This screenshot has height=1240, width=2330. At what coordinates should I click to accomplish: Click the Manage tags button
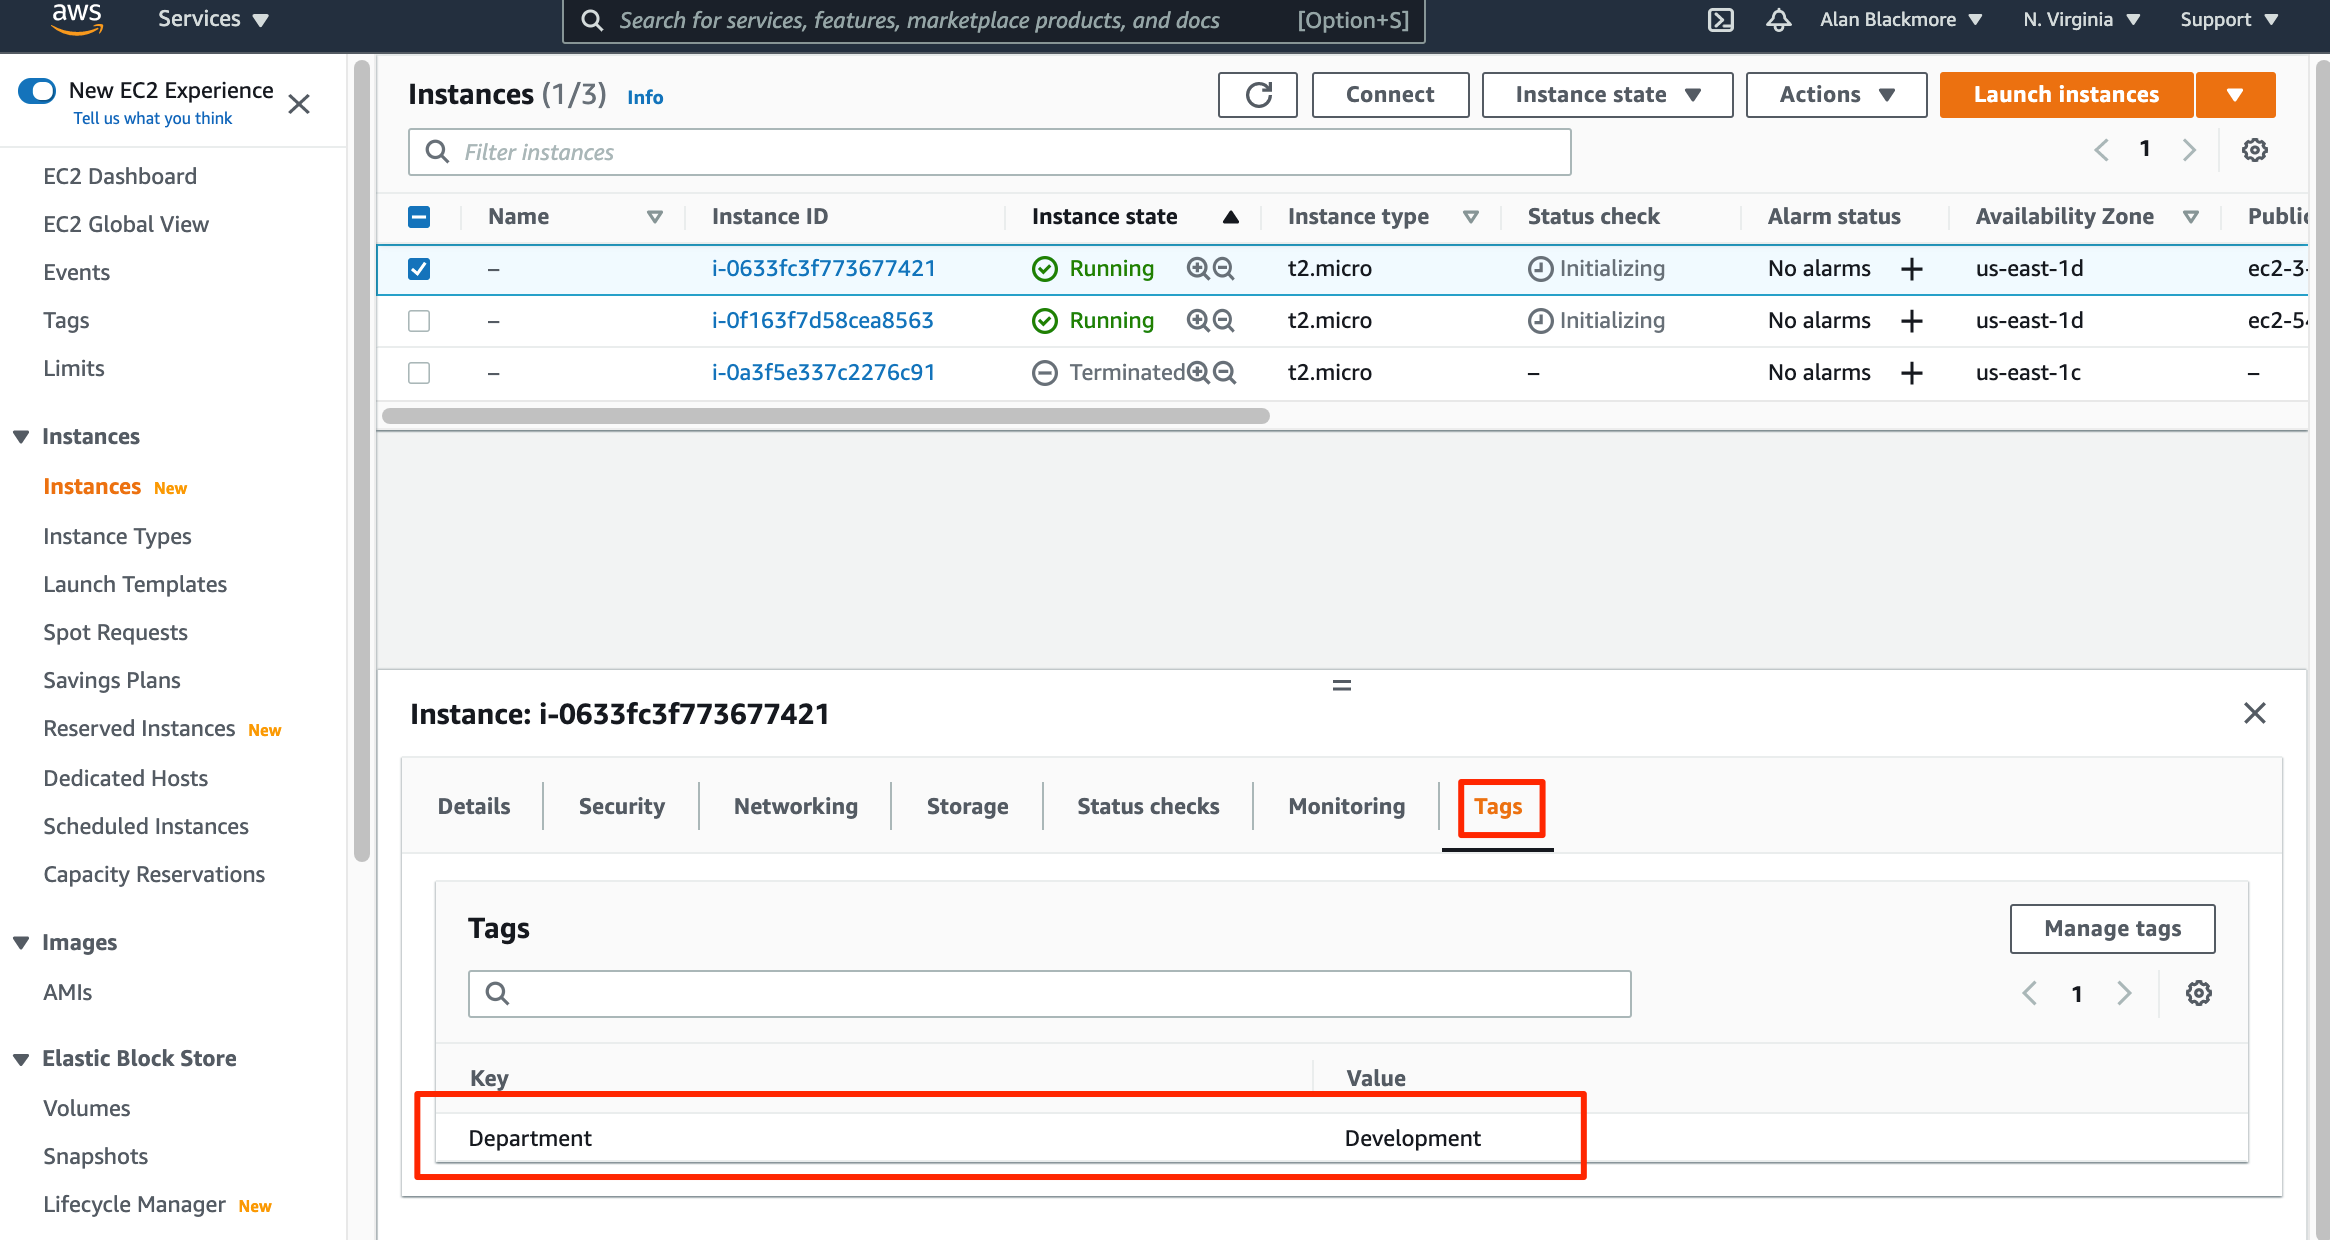[2112, 929]
